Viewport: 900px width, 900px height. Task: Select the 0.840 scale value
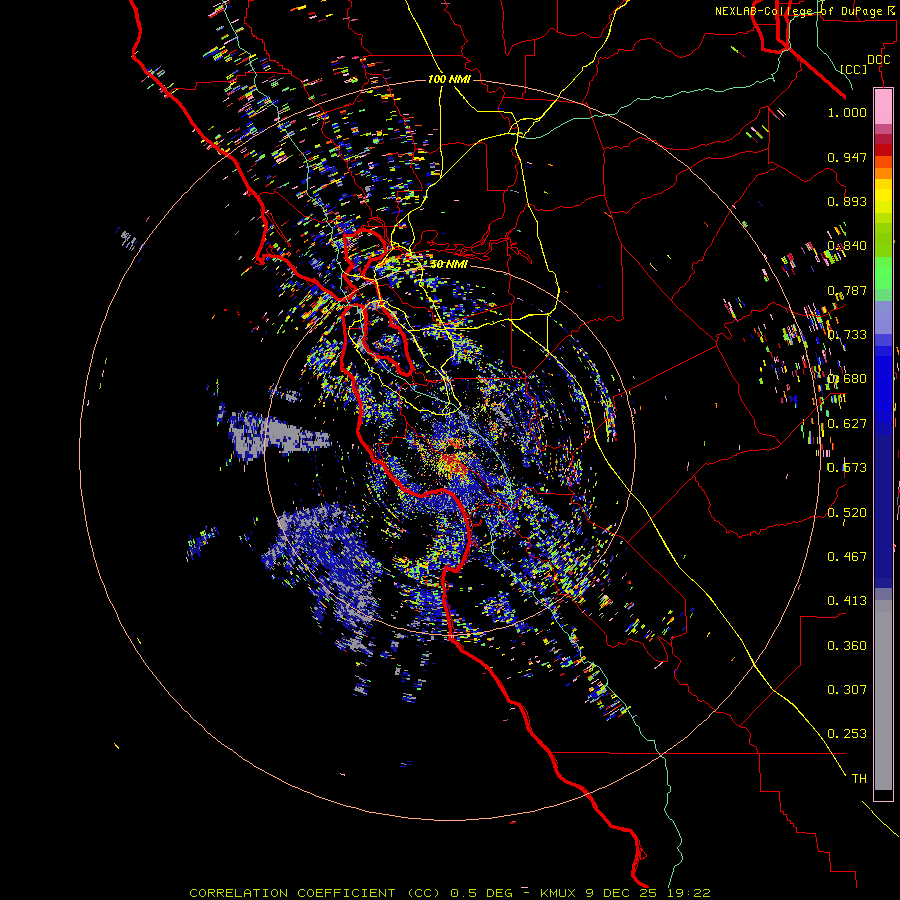pos(847,246)
